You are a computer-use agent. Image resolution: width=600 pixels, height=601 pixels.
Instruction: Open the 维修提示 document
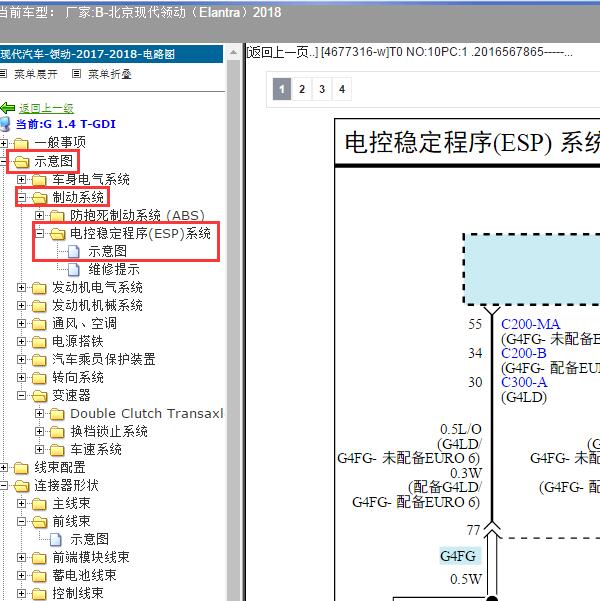click(114, 269)
